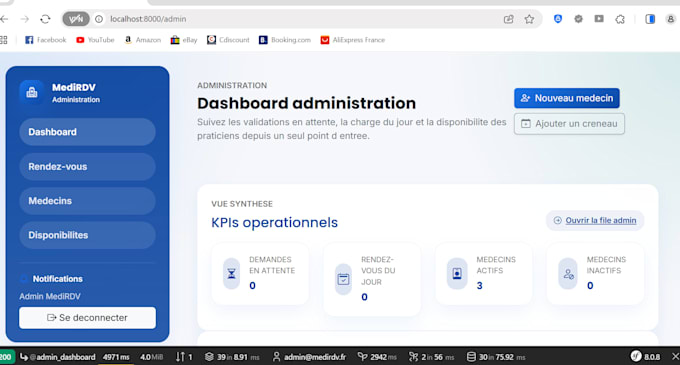
Task: Open the @admin_dashboard route entry
Action: 58,357
